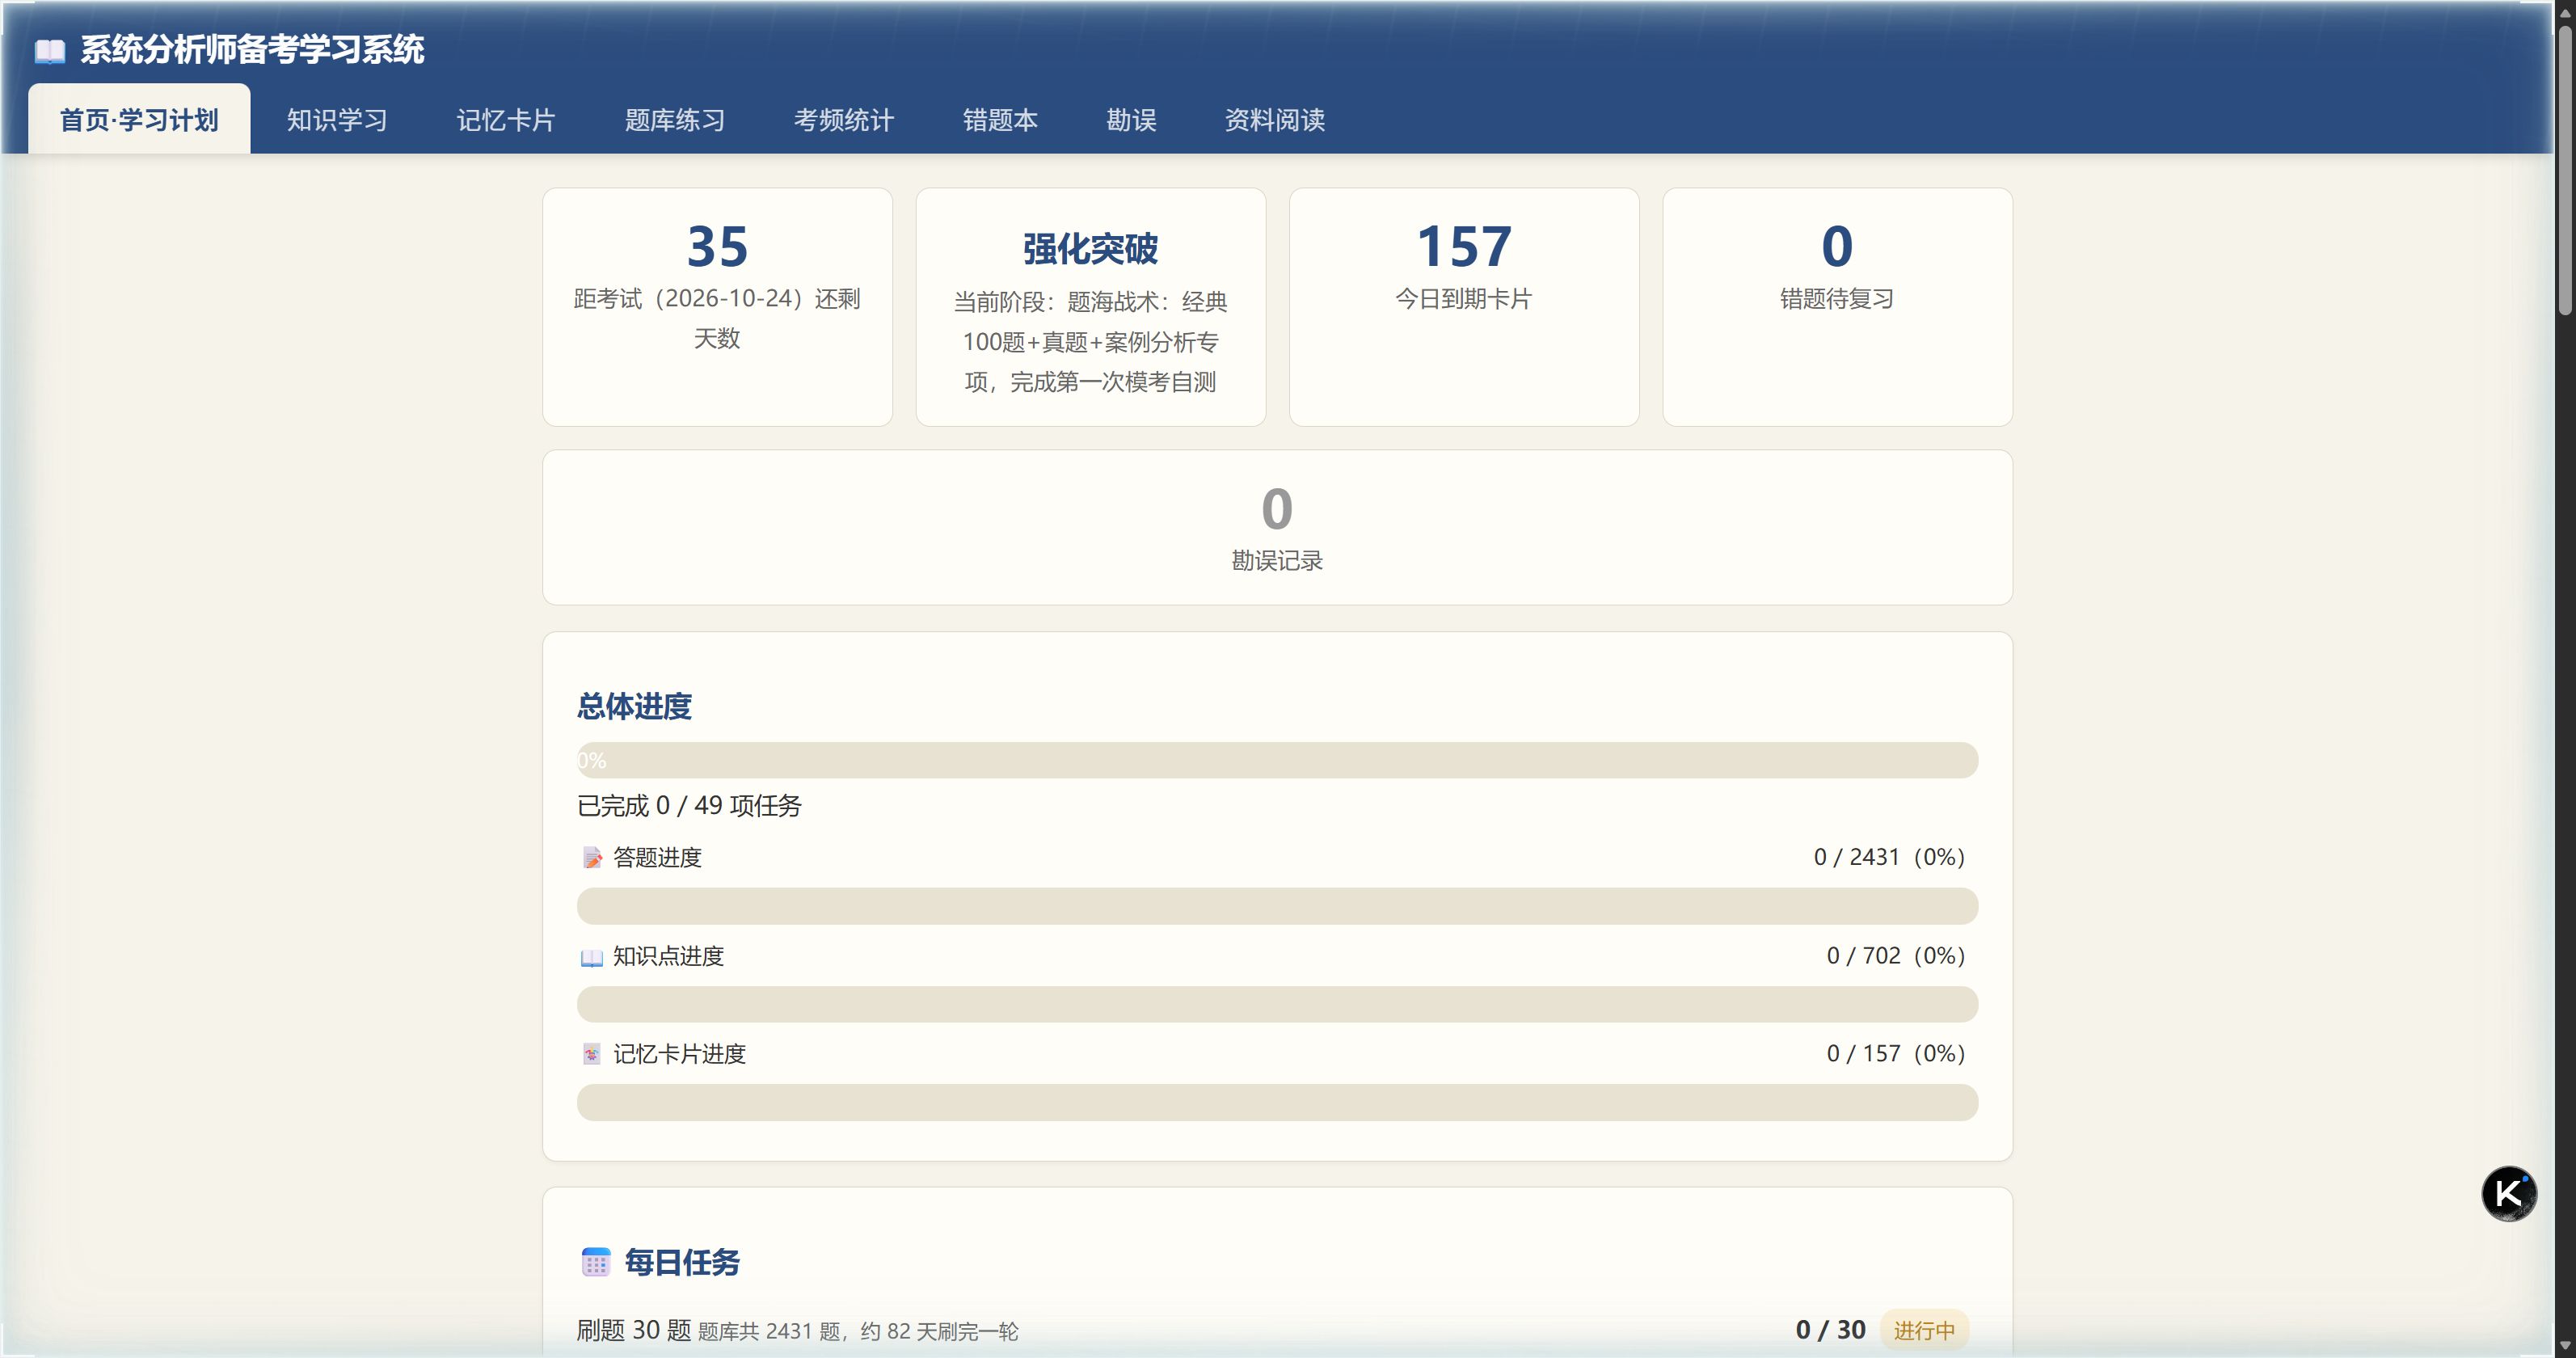Click the floating K assistant icon

pyautogui.click(x=2508, y=1193)
